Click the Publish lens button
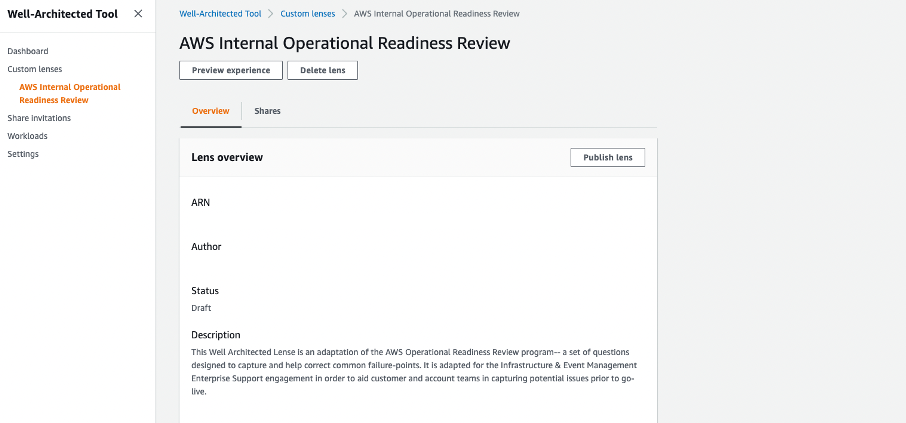 [607, 157]
